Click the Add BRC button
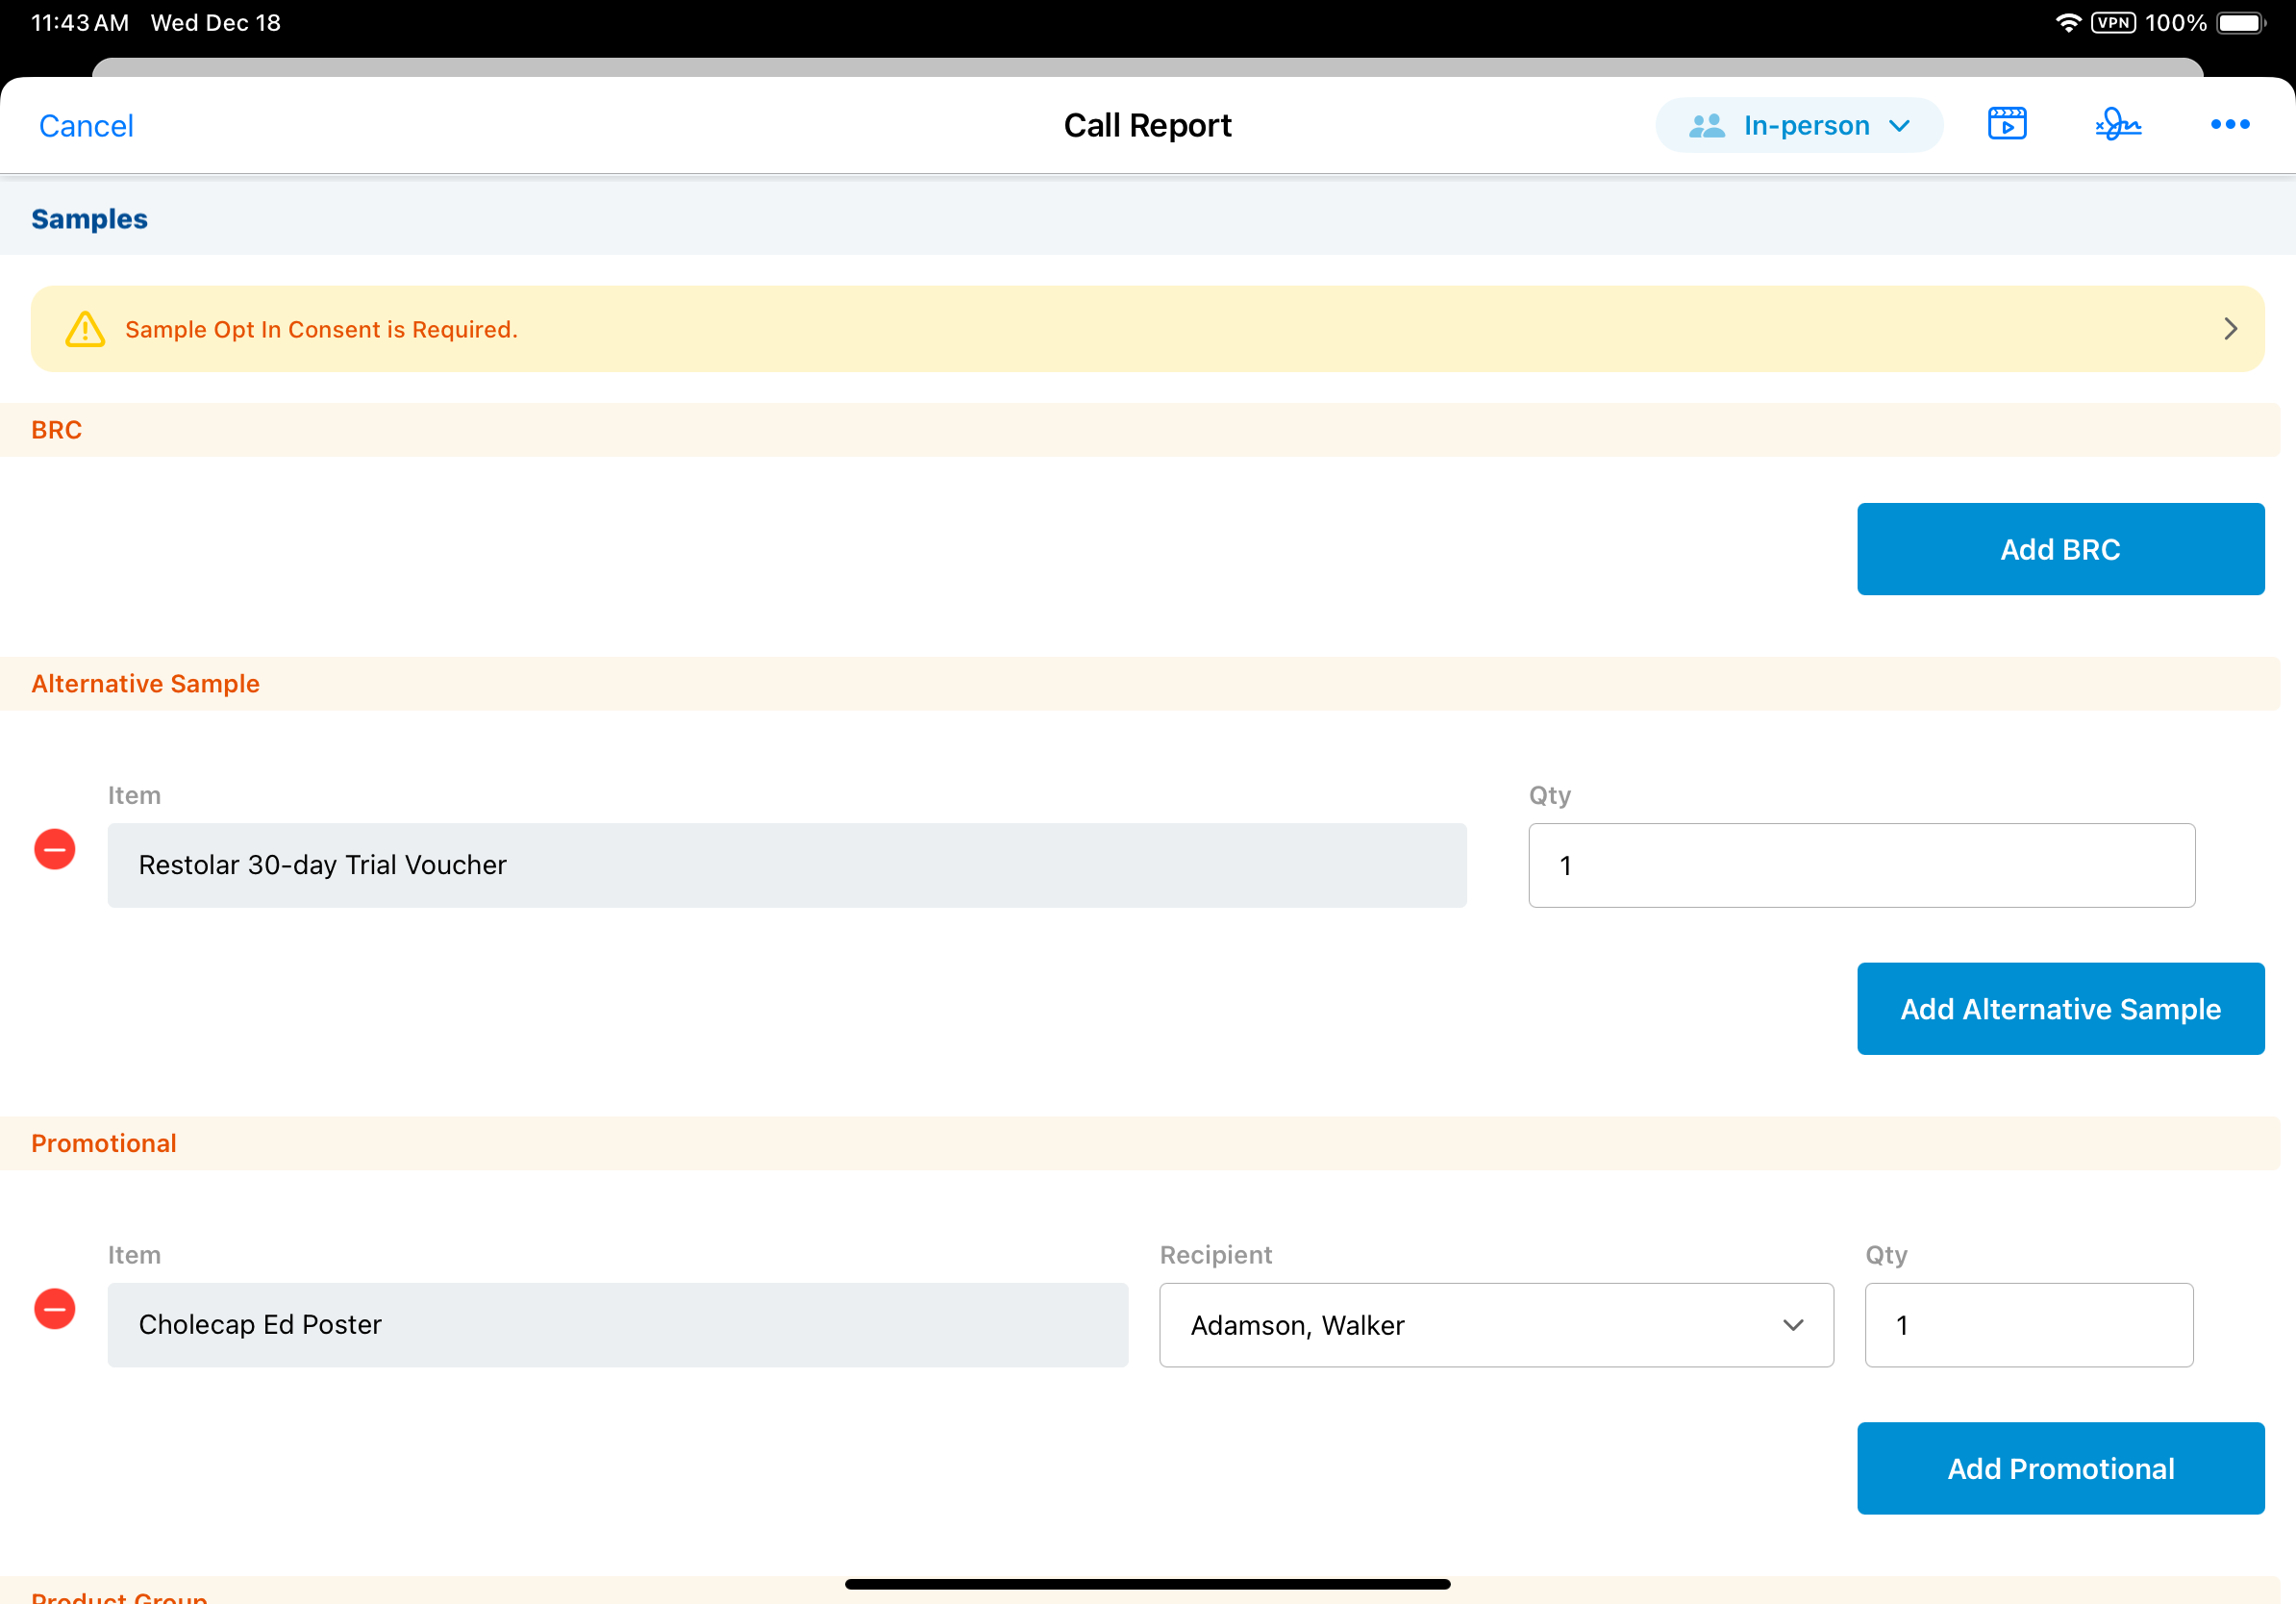 (x=2059, y=549)
